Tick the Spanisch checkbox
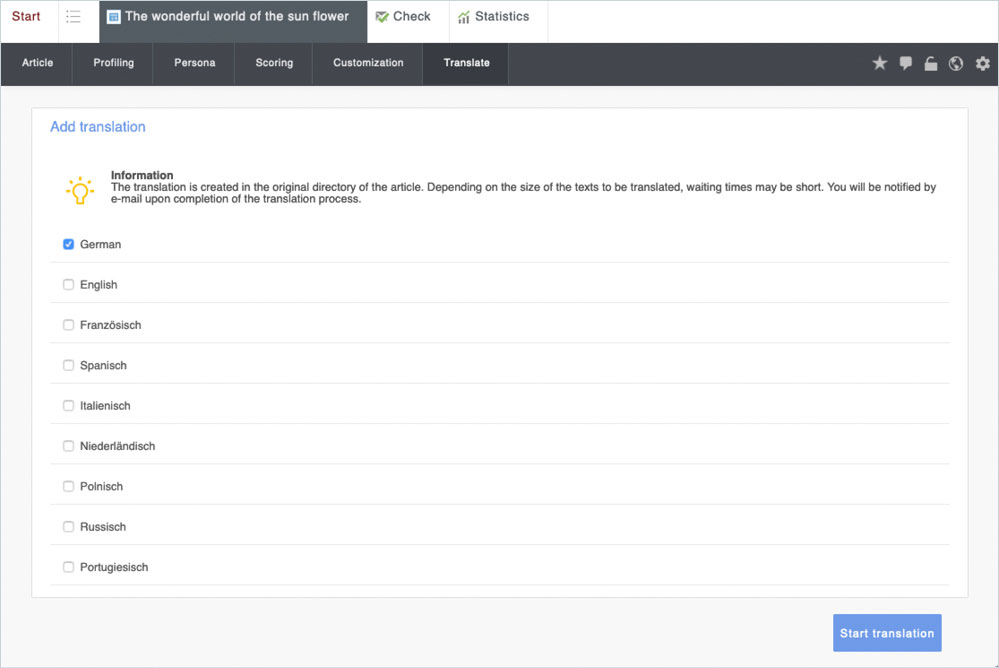 (x=68, y=365)
